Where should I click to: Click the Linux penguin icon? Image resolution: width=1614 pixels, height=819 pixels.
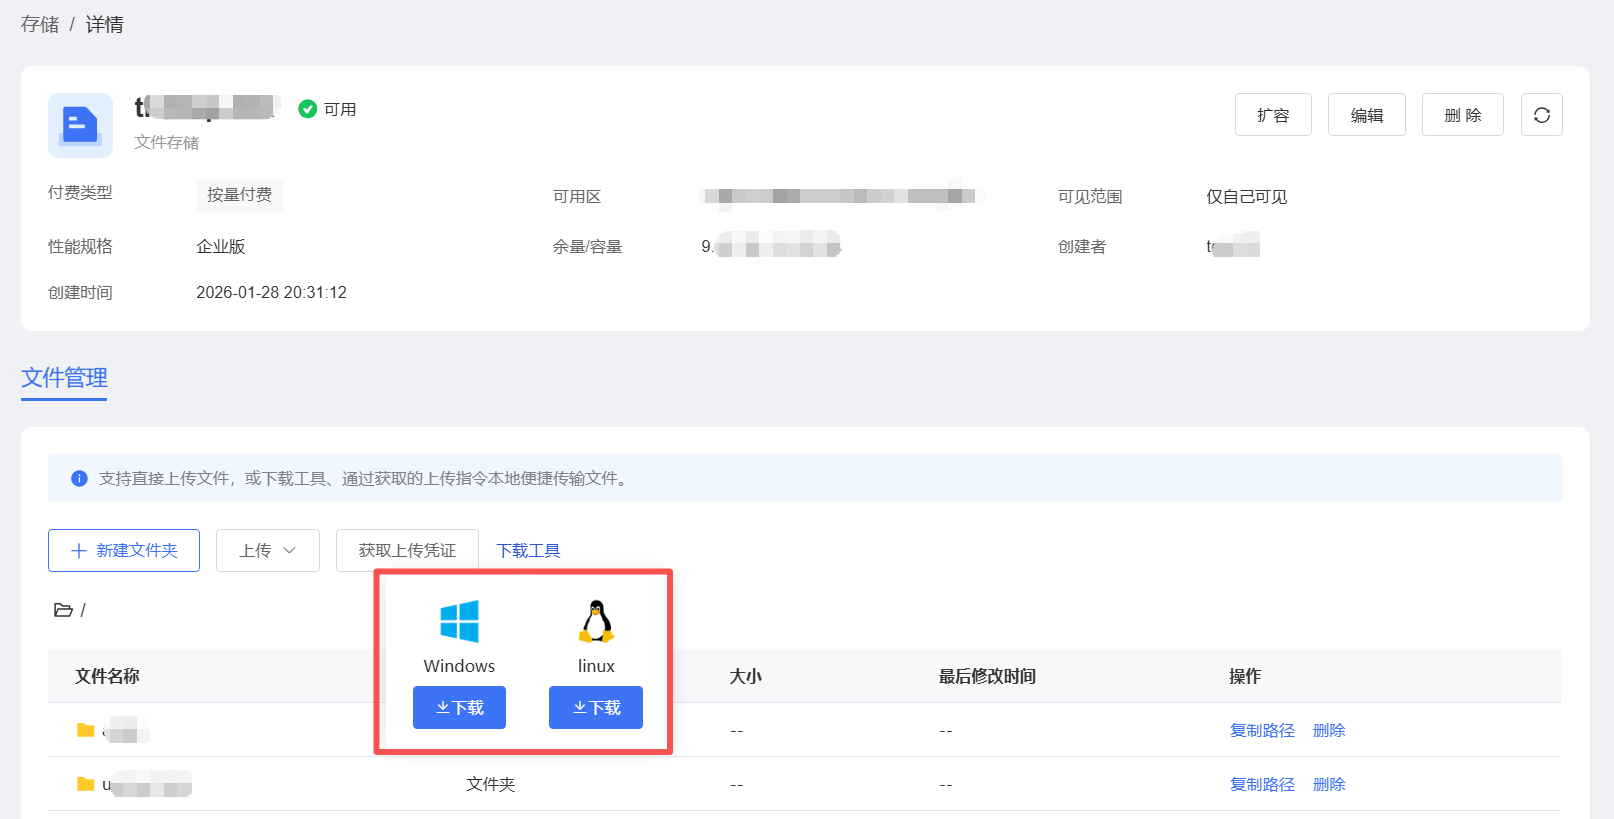coord(596,621)
